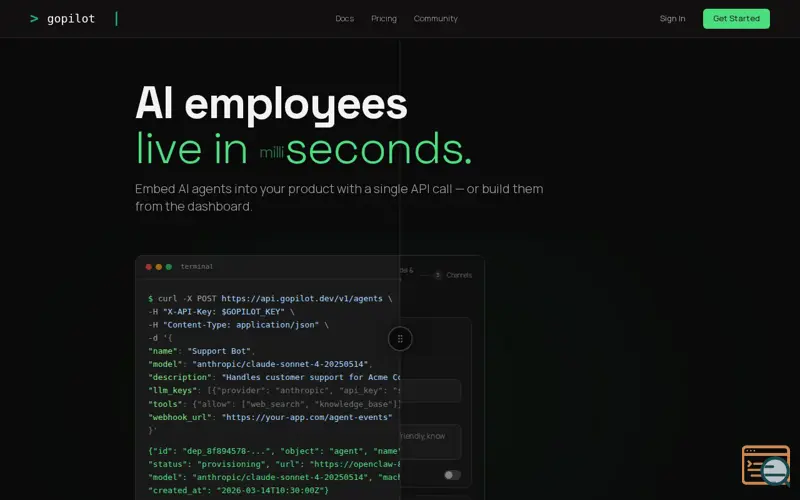This screenshot has height=500, width=800.
Task: Click the "Content-Type: application/json" line
Action: tap(238, 325)
